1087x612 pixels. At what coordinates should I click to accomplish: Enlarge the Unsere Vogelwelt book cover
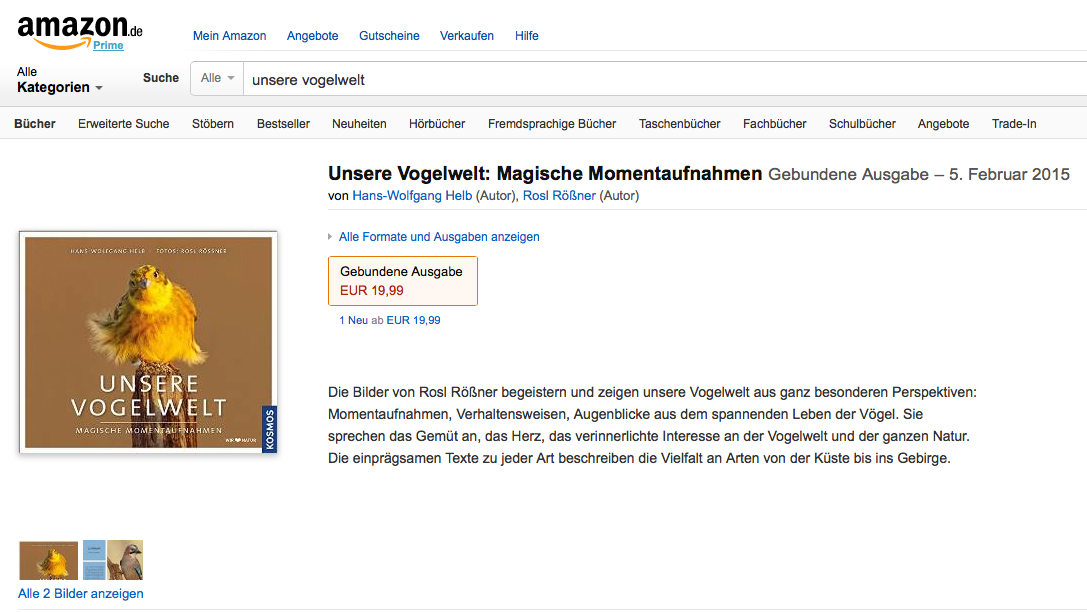[148, 342]
